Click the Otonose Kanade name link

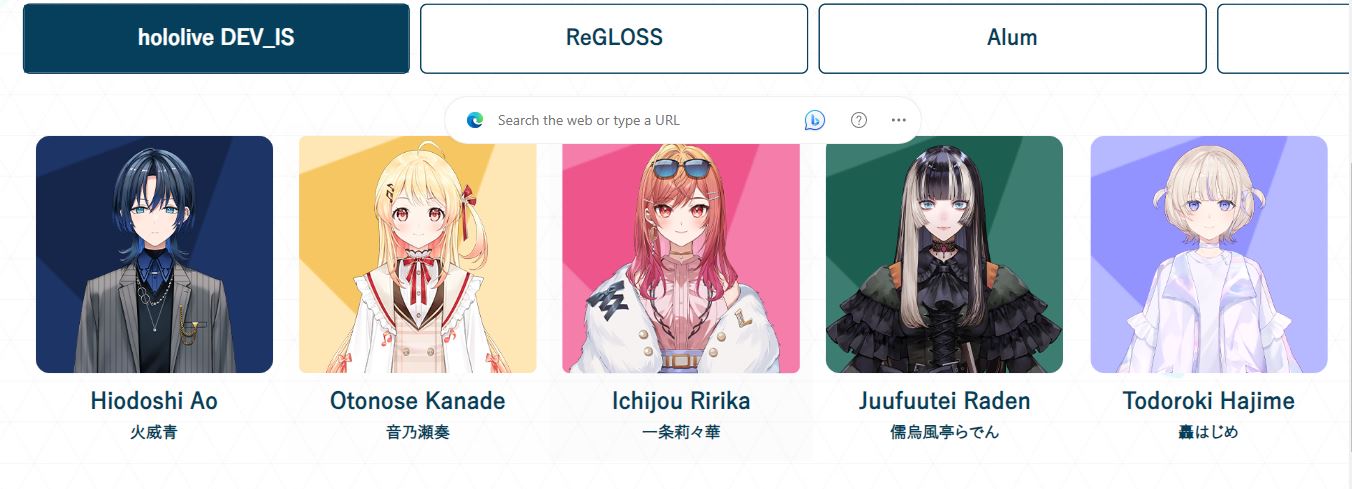[x=418, y=401]
